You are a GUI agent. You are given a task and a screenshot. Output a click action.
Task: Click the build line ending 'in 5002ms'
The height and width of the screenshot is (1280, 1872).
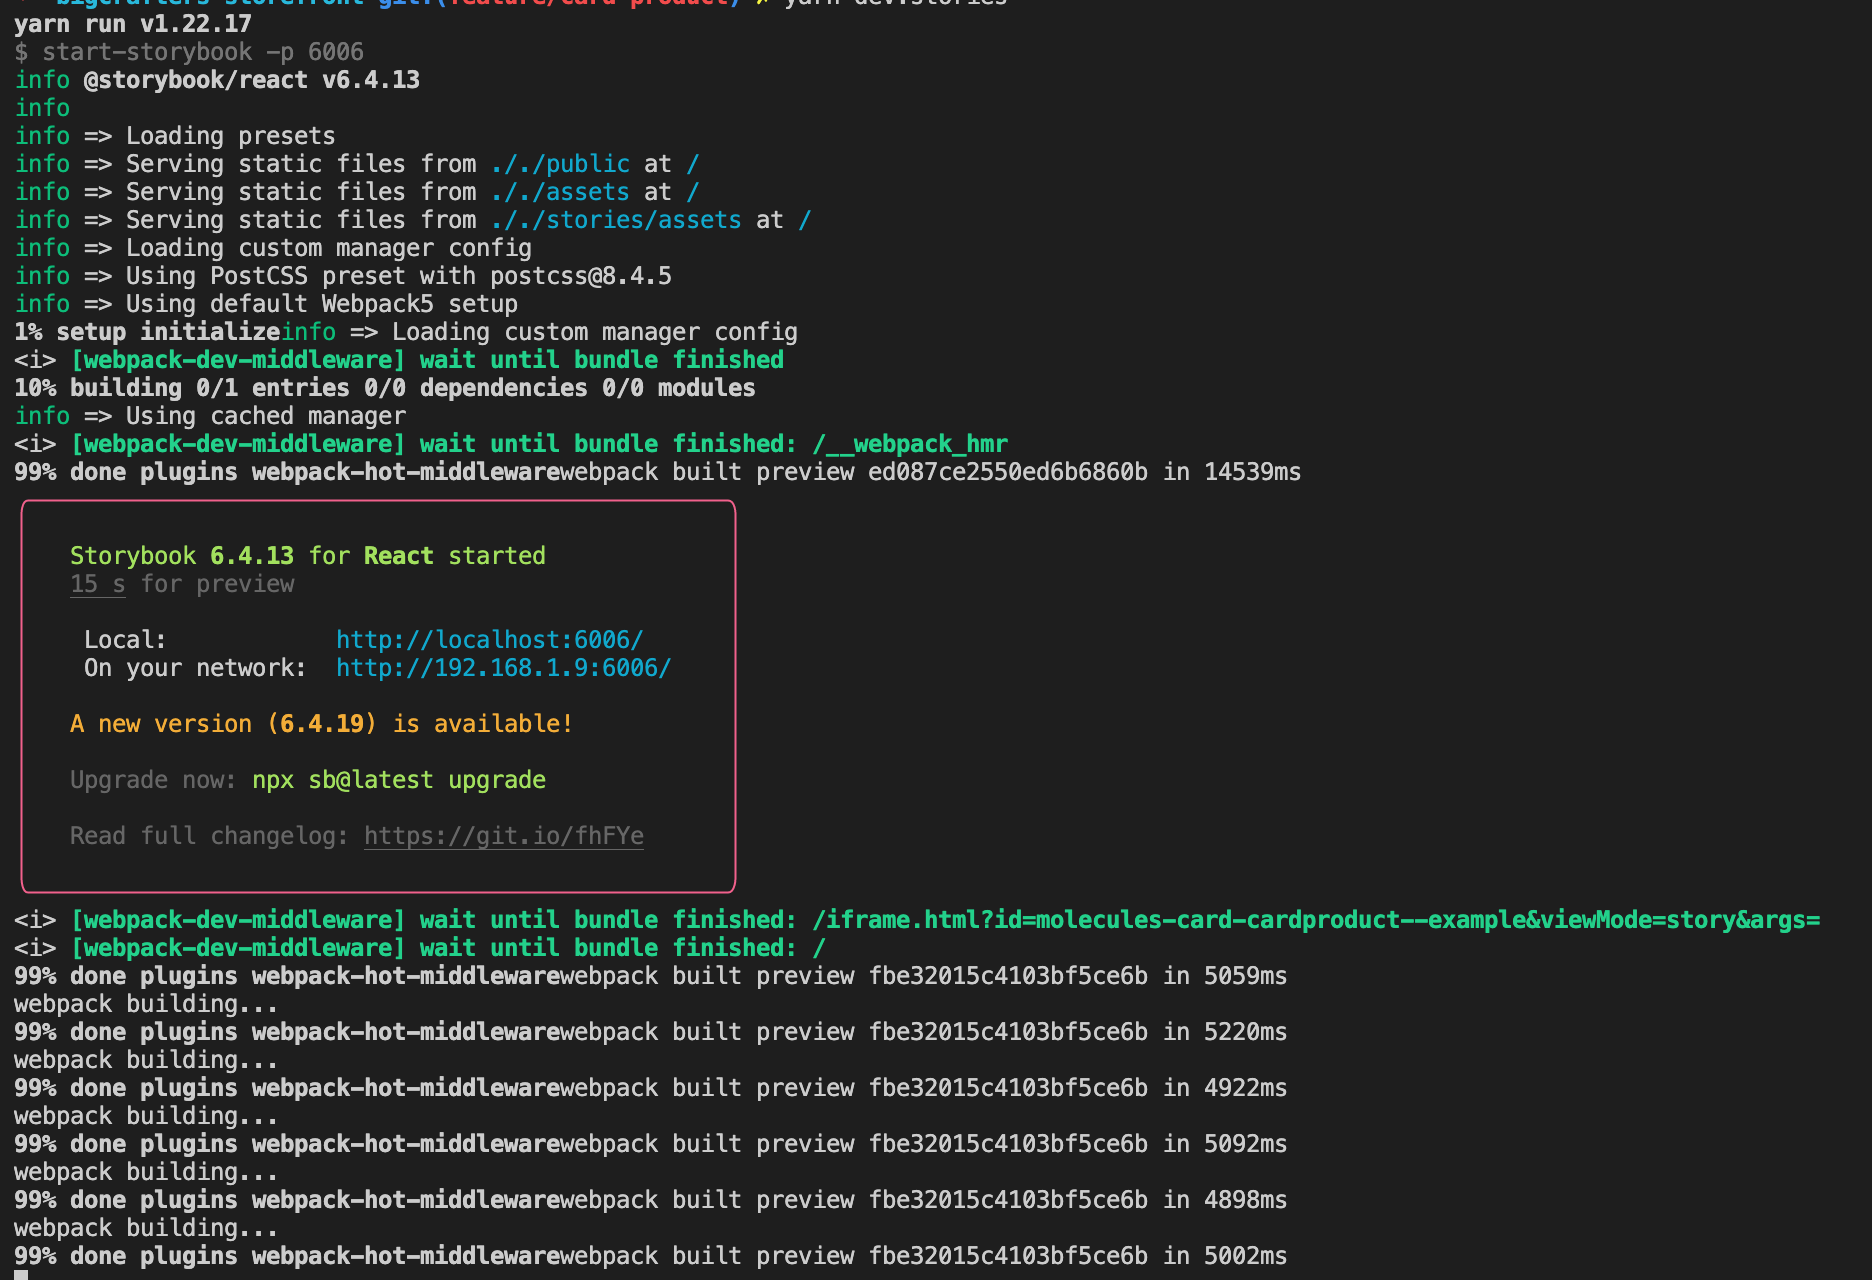(x=651, y=1256)
